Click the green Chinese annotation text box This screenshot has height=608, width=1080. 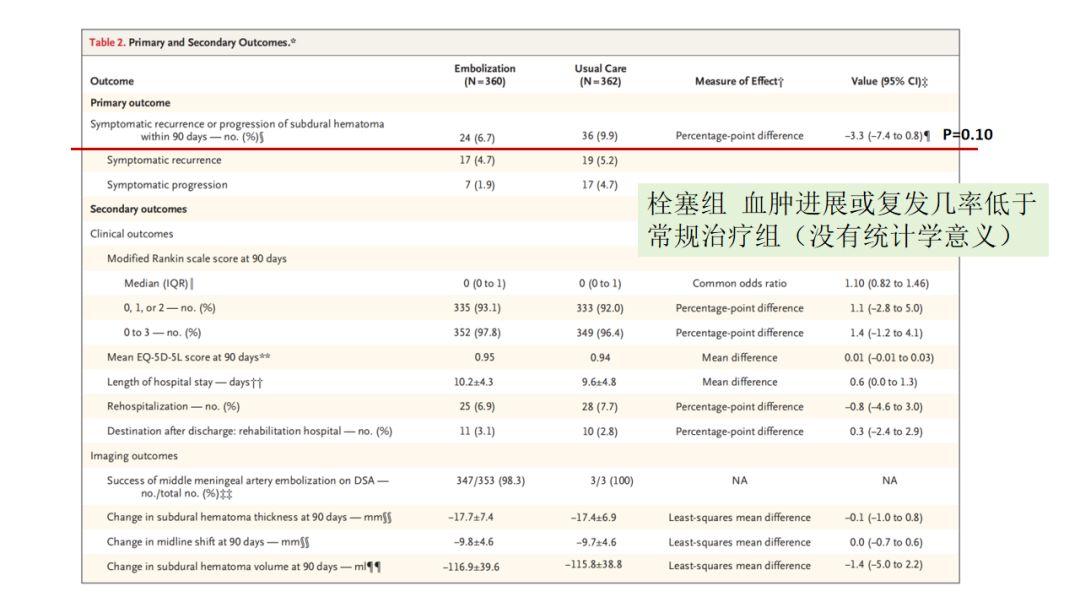843,220
